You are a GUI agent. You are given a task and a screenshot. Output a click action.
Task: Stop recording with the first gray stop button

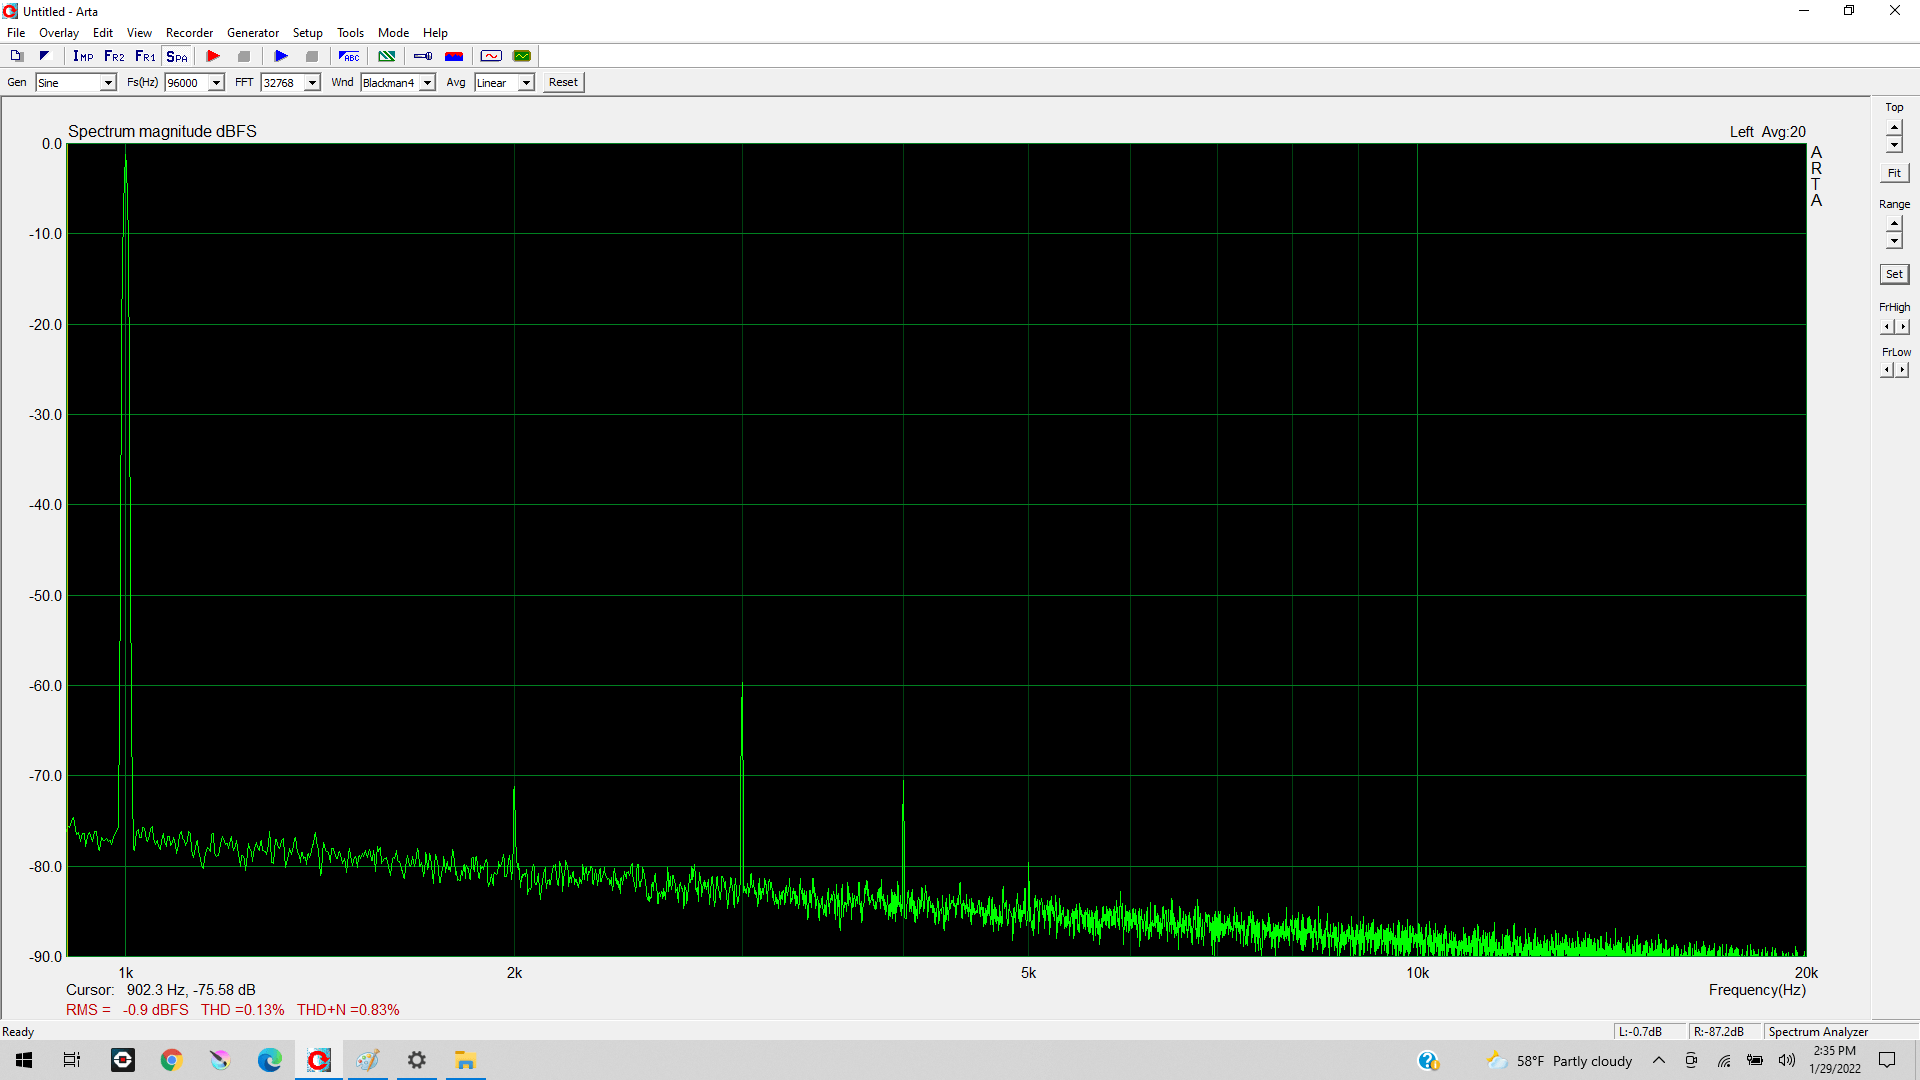[244, 56]
